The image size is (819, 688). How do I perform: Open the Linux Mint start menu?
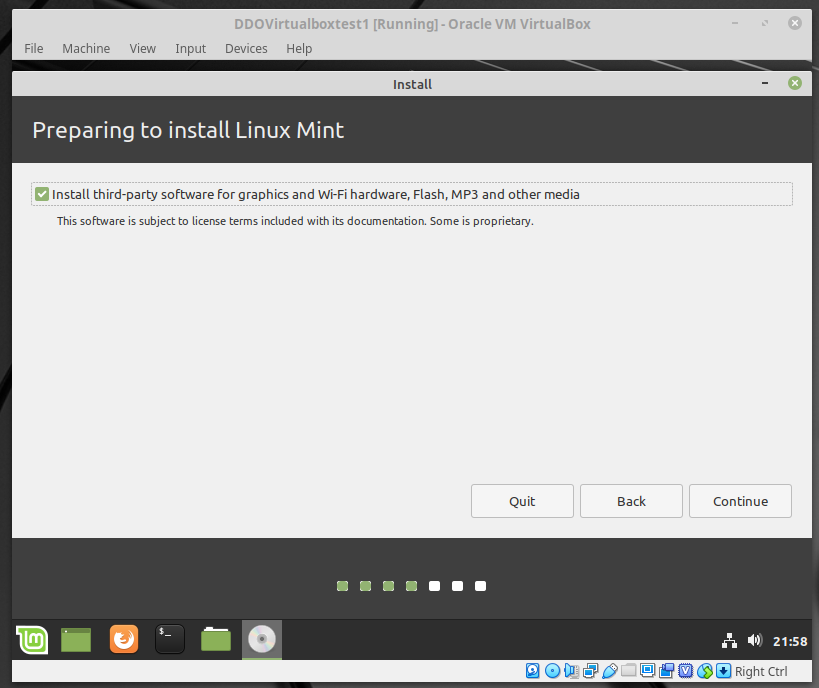(x=32, y=639)
